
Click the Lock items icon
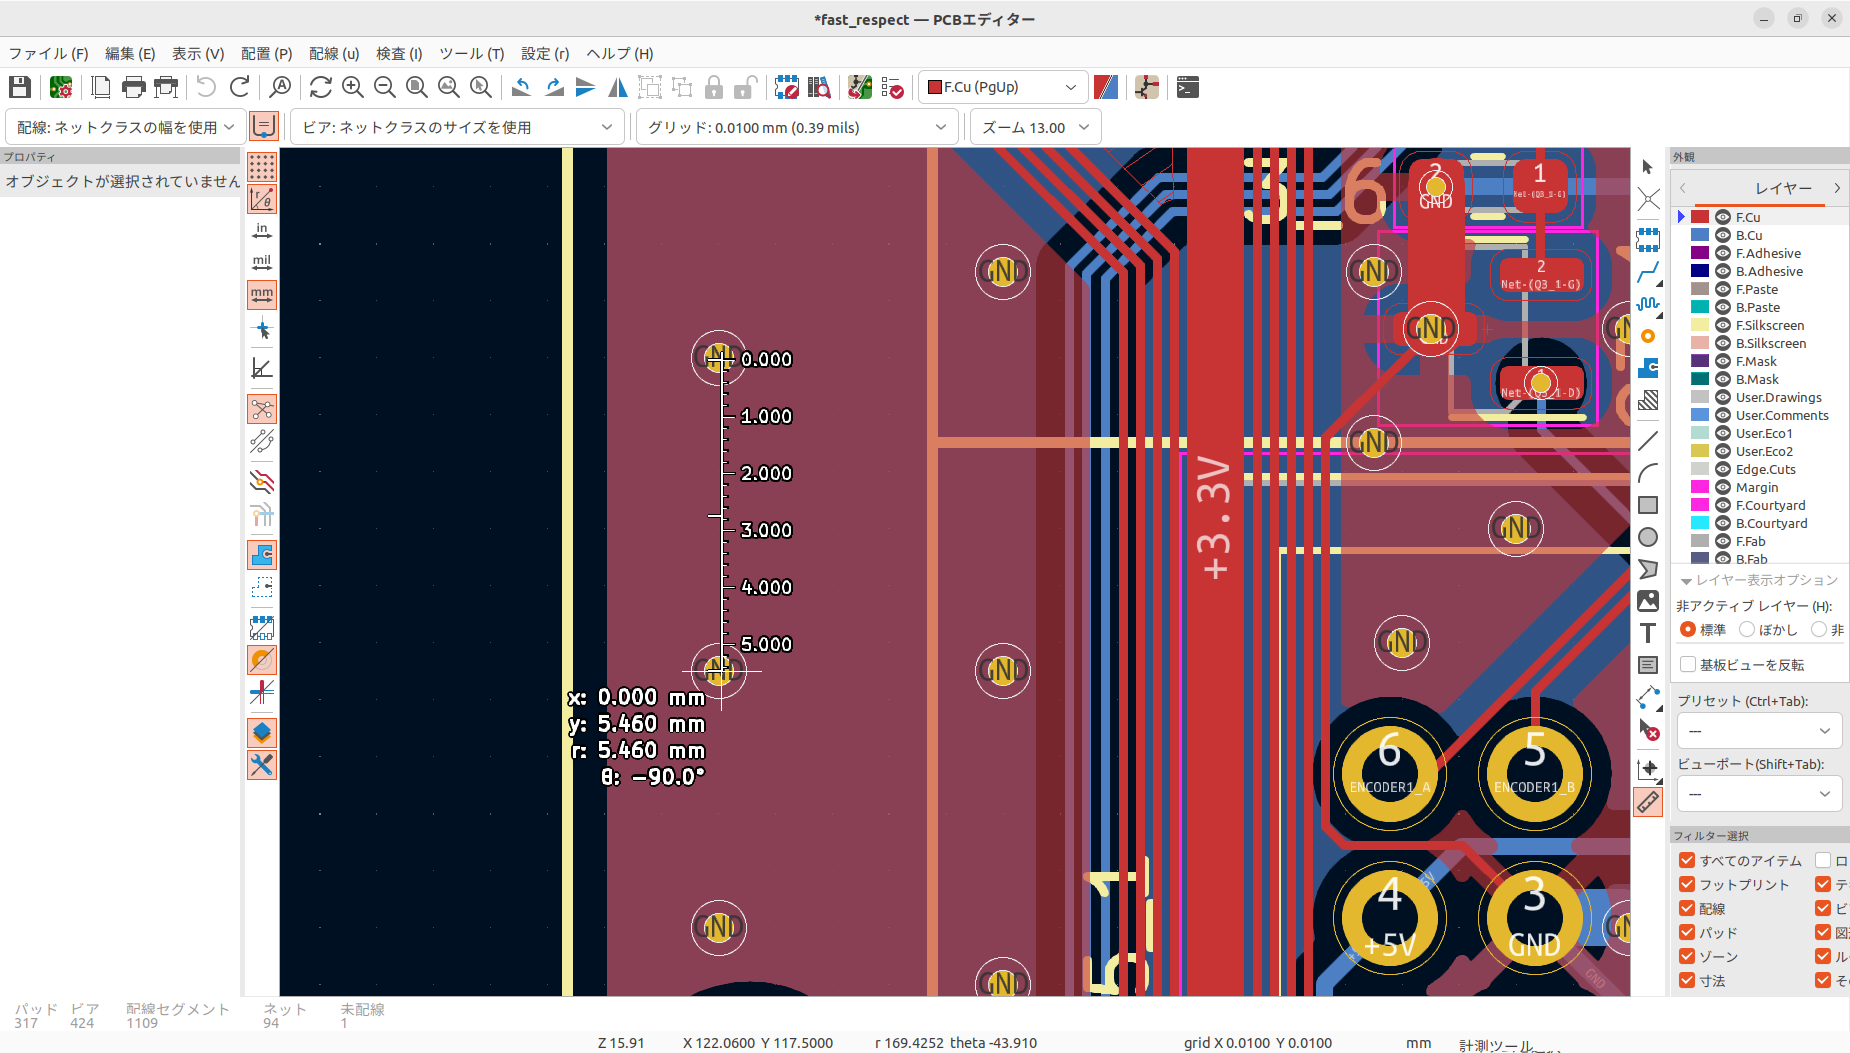coord(714,88)
